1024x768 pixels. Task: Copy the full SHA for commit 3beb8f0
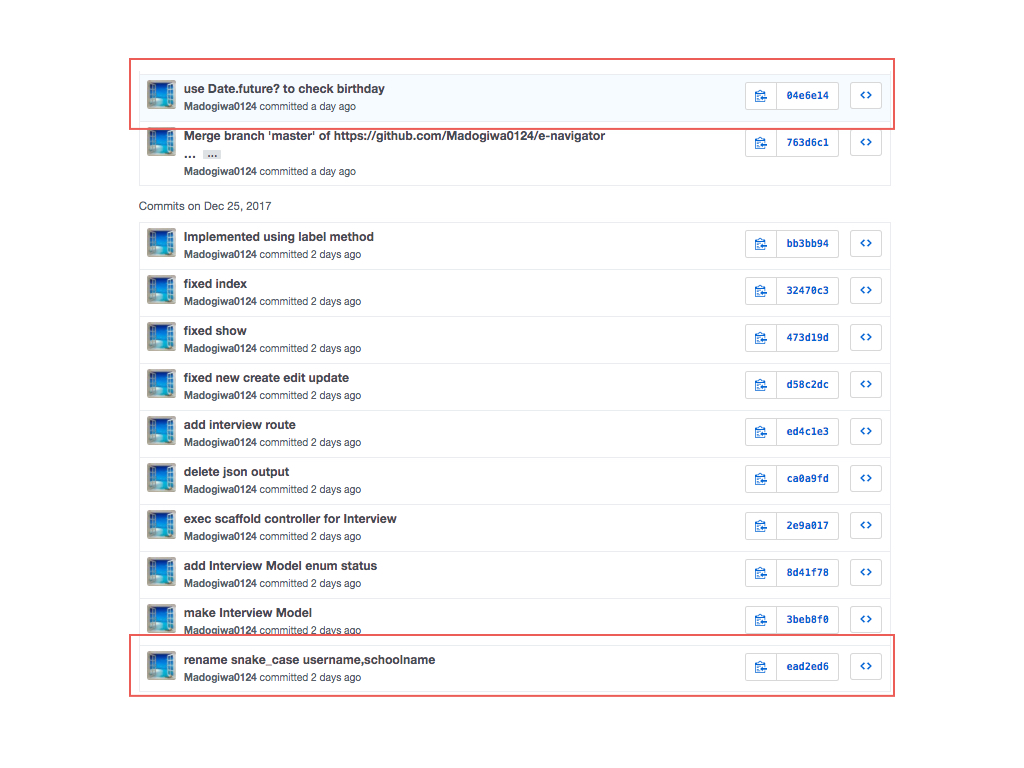pos(761,620)
